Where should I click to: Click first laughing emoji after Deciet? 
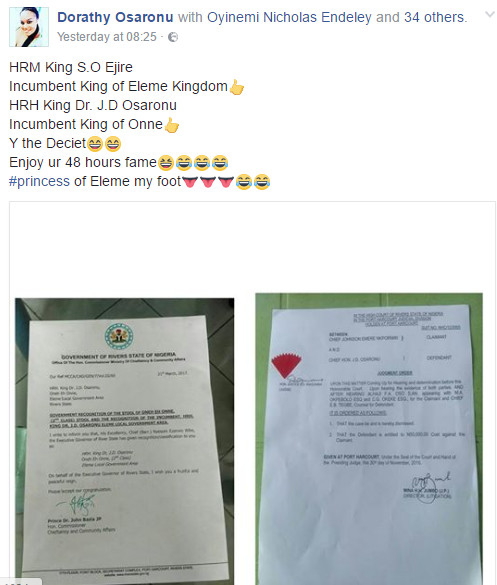pos(95,144)
